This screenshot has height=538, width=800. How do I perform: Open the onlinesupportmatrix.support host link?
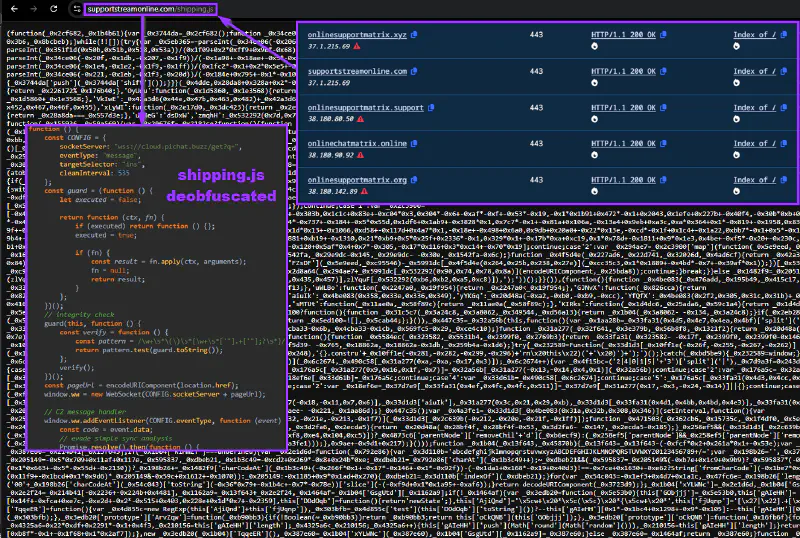click(x=365, y=108)
